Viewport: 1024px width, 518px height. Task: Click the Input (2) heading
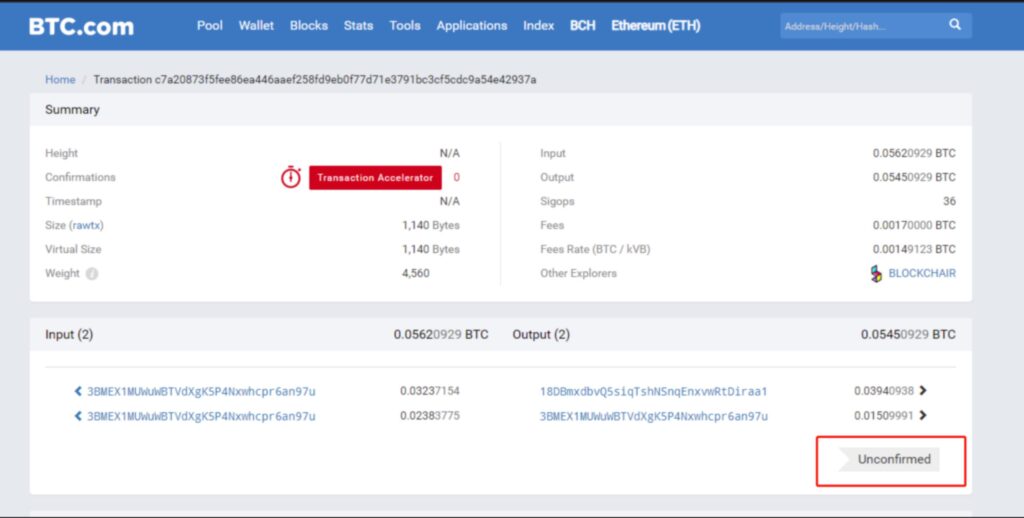click(69, 334)
